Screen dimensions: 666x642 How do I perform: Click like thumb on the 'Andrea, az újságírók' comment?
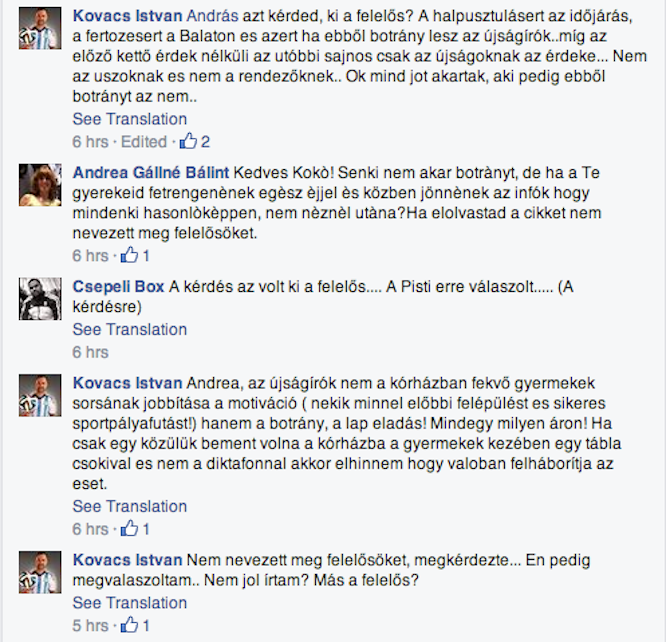click(129, 528)
